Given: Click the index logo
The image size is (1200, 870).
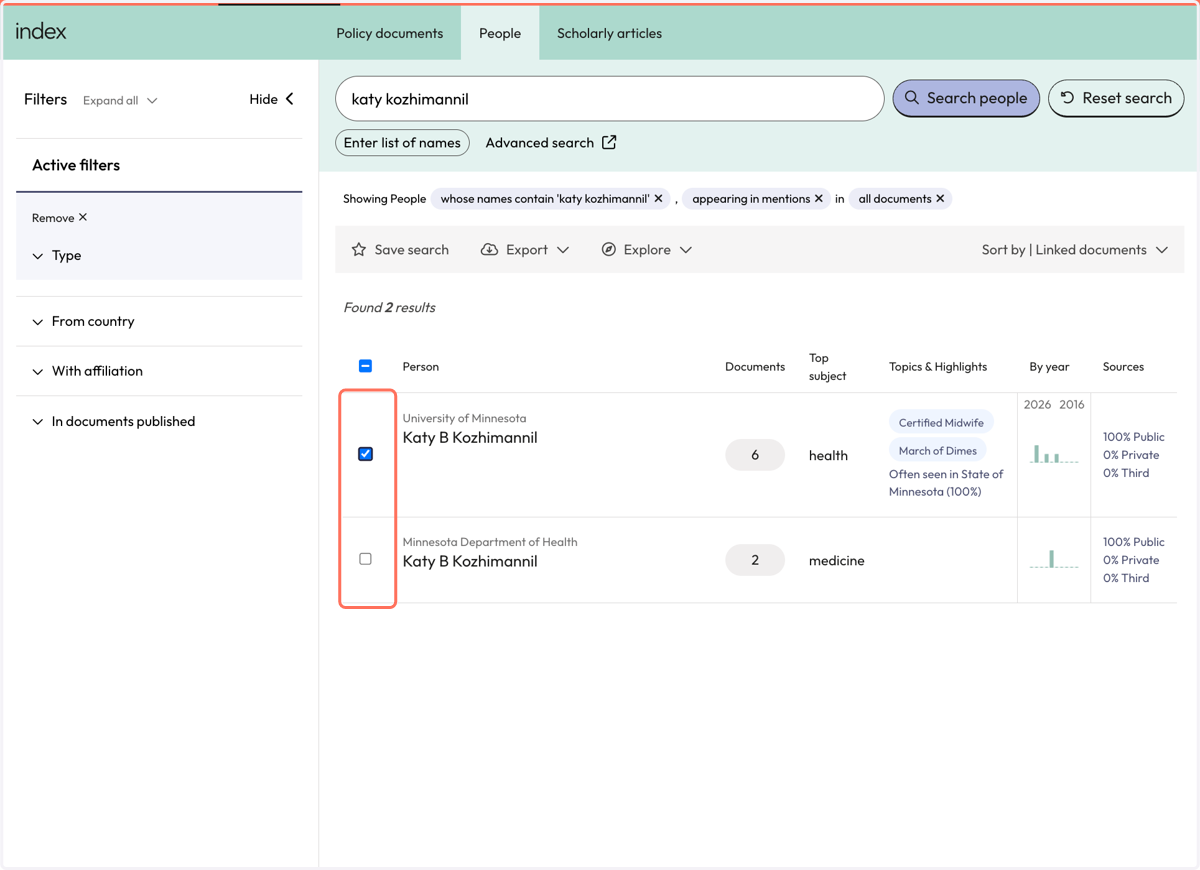Looking at the screenshot, I should point(41,31).
